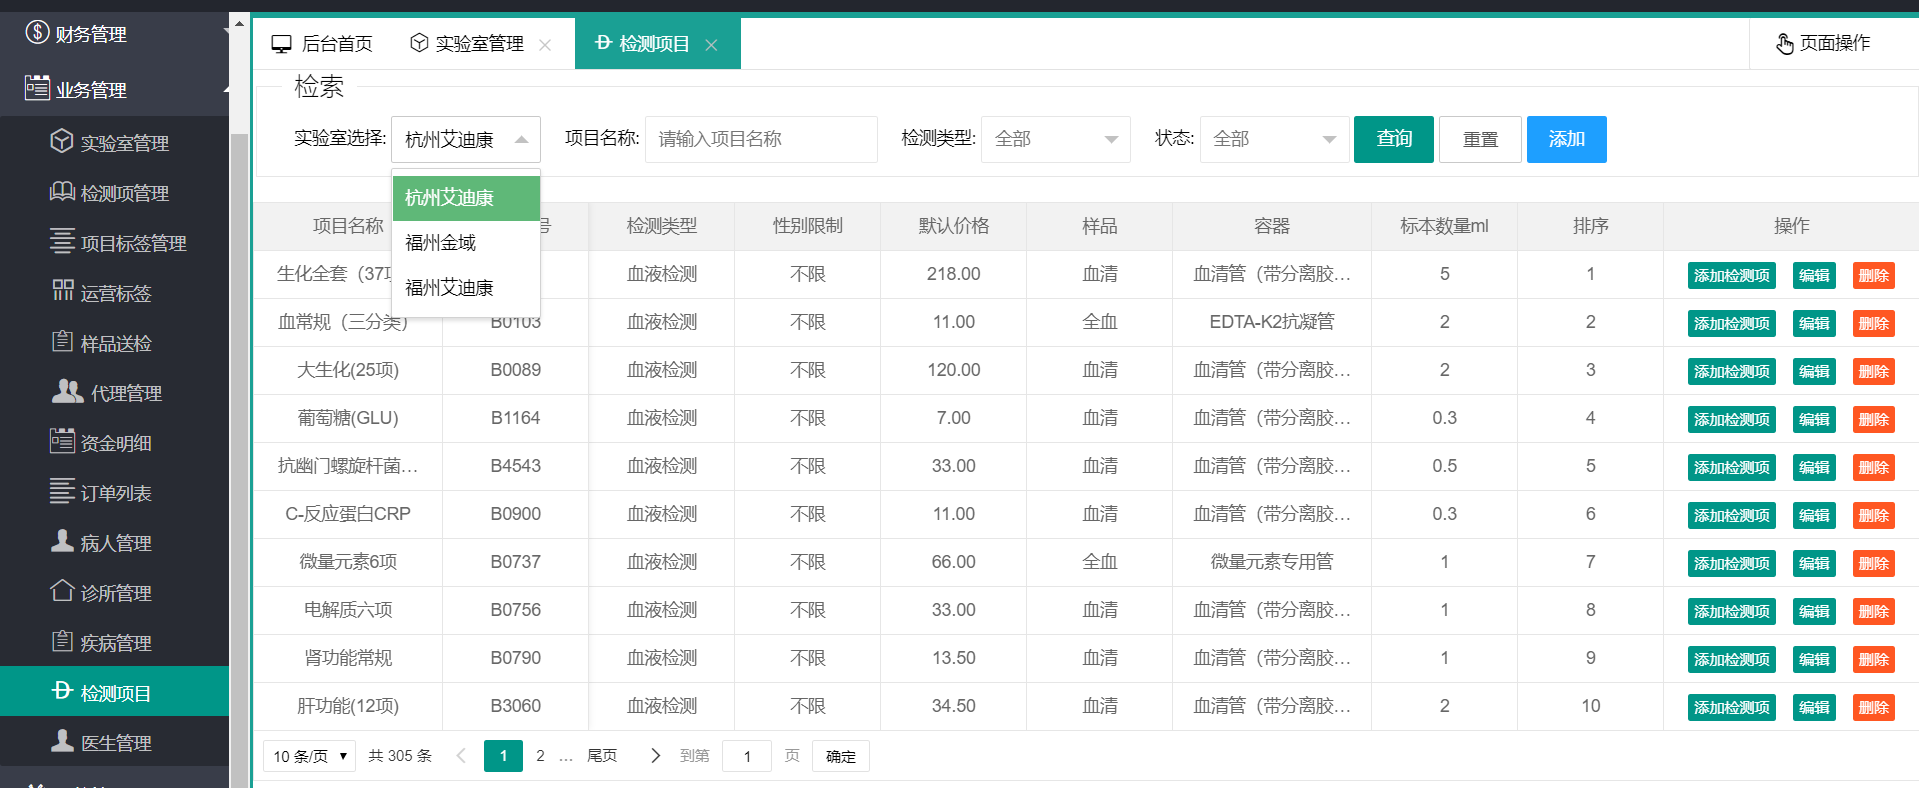
Task: Click the monitor icon on 后台首页 tab
Action: [282, 44]
